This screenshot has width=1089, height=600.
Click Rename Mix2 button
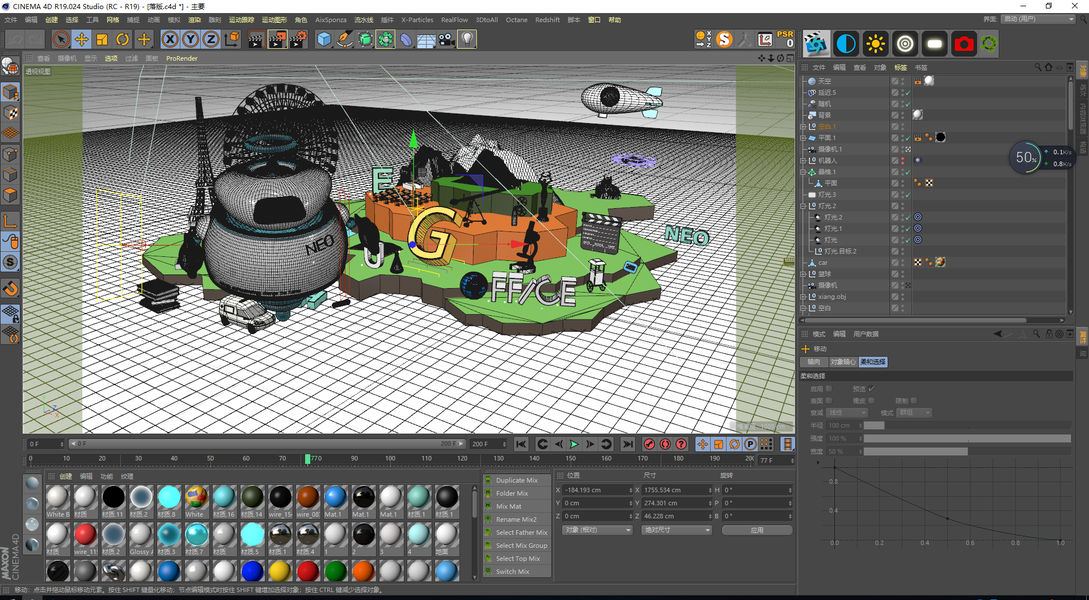(517, 519)
